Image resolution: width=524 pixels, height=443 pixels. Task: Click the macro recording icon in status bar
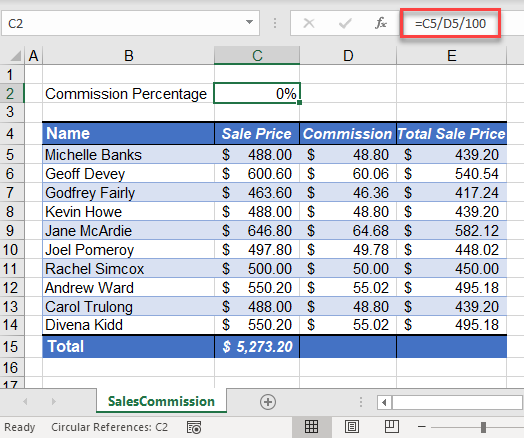pos(194,427)
